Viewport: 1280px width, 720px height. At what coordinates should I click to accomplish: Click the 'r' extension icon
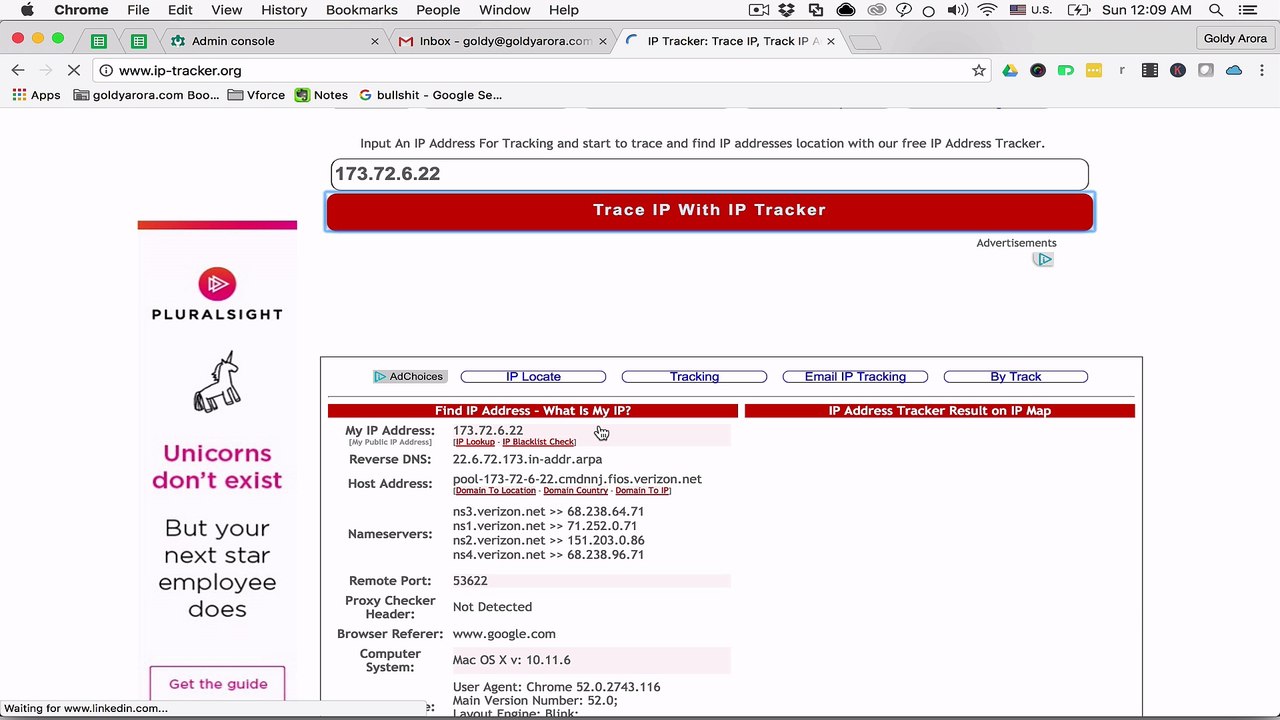(1122, 70)
